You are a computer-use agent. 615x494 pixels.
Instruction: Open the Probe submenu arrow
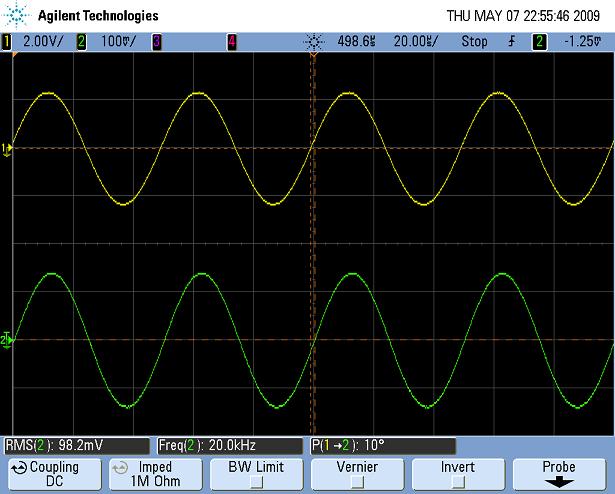pyautogui.click(x=559, y=481)
